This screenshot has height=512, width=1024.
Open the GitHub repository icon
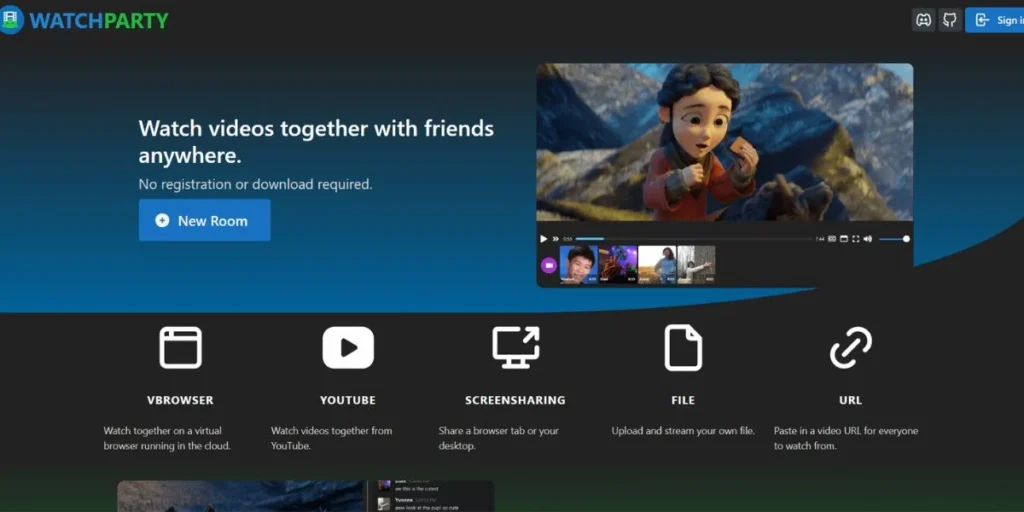tap(950, 20)
